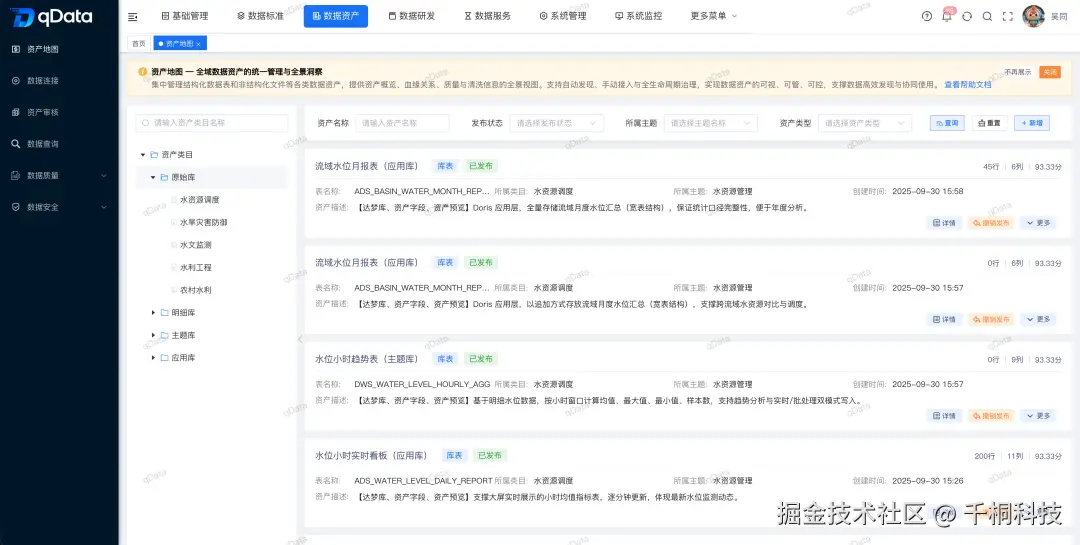The width and height of the screenshot is (1080, 545).
Task: Open 更多 dropdown on 水位小时趋势表 card
Action: click(1038, 416)
